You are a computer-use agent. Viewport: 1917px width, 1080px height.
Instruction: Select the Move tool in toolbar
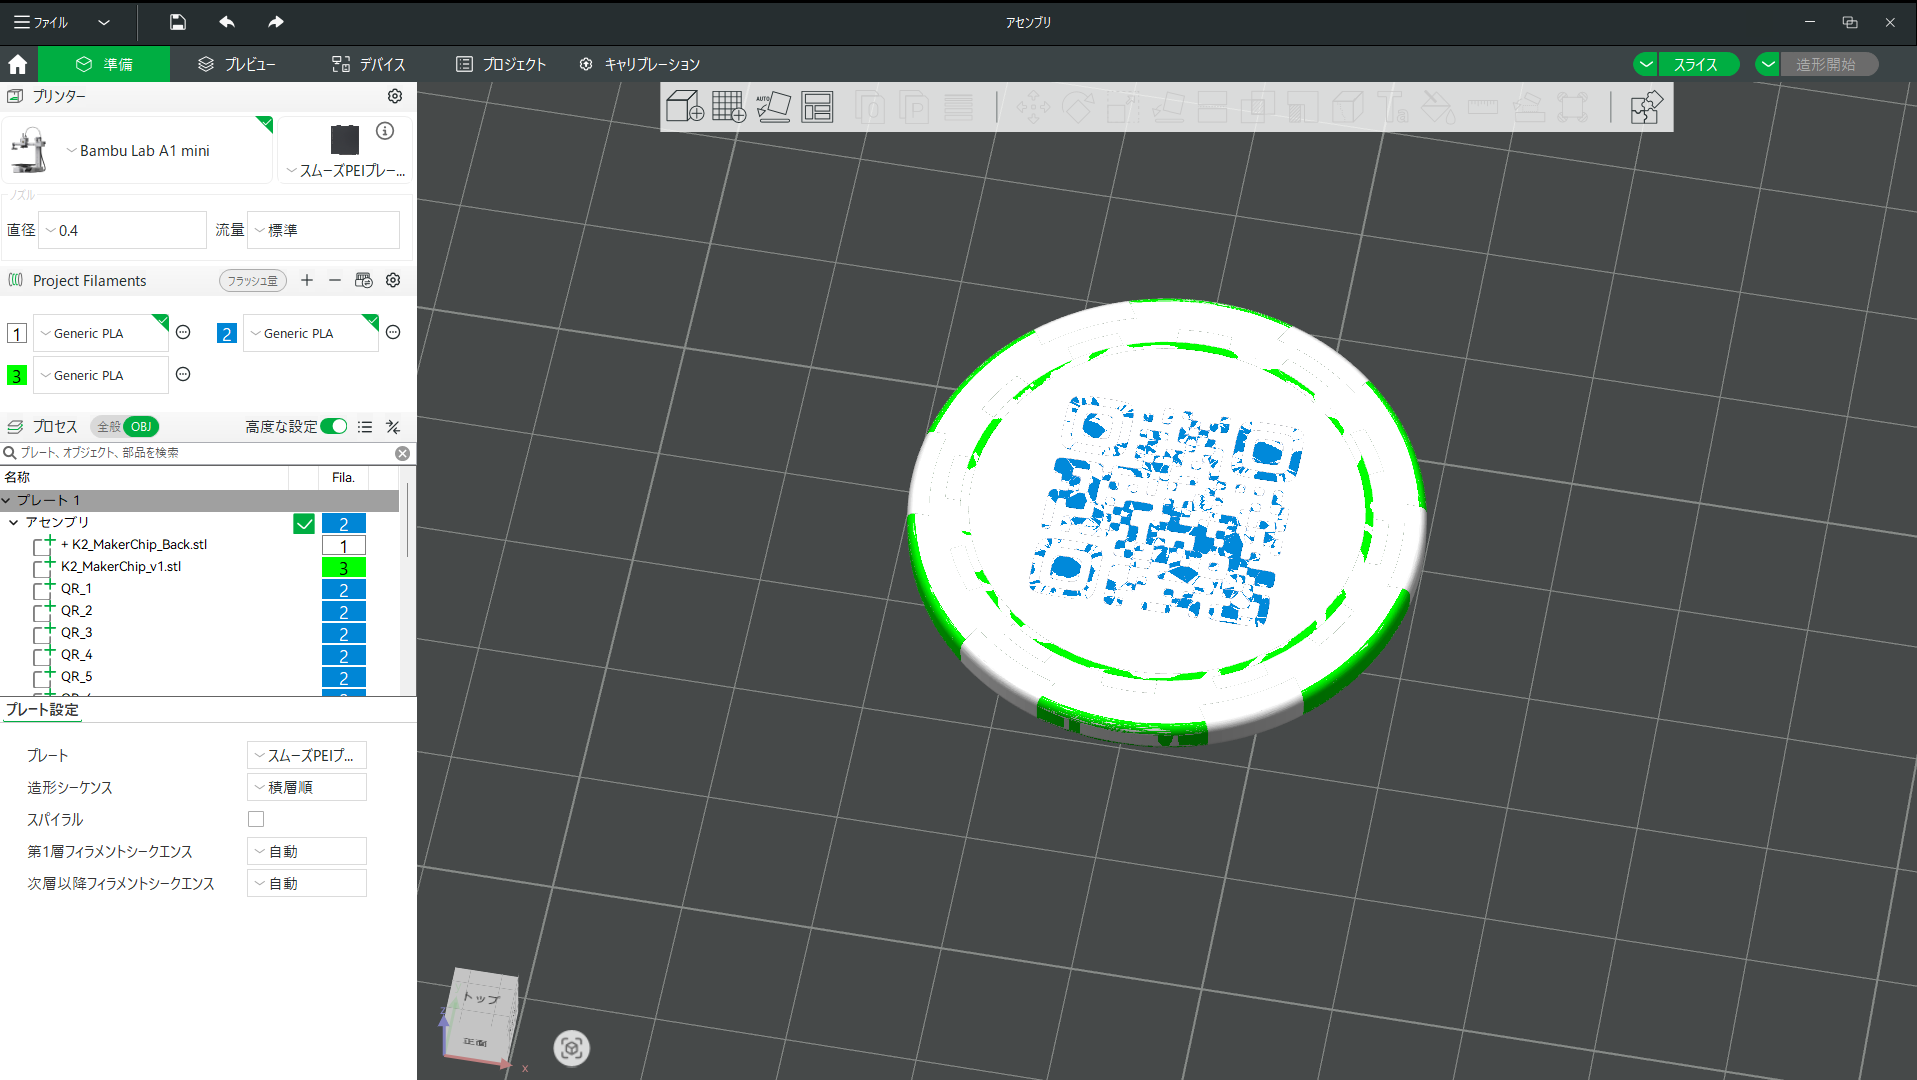pyautogui.click(x=1033, y=107)
